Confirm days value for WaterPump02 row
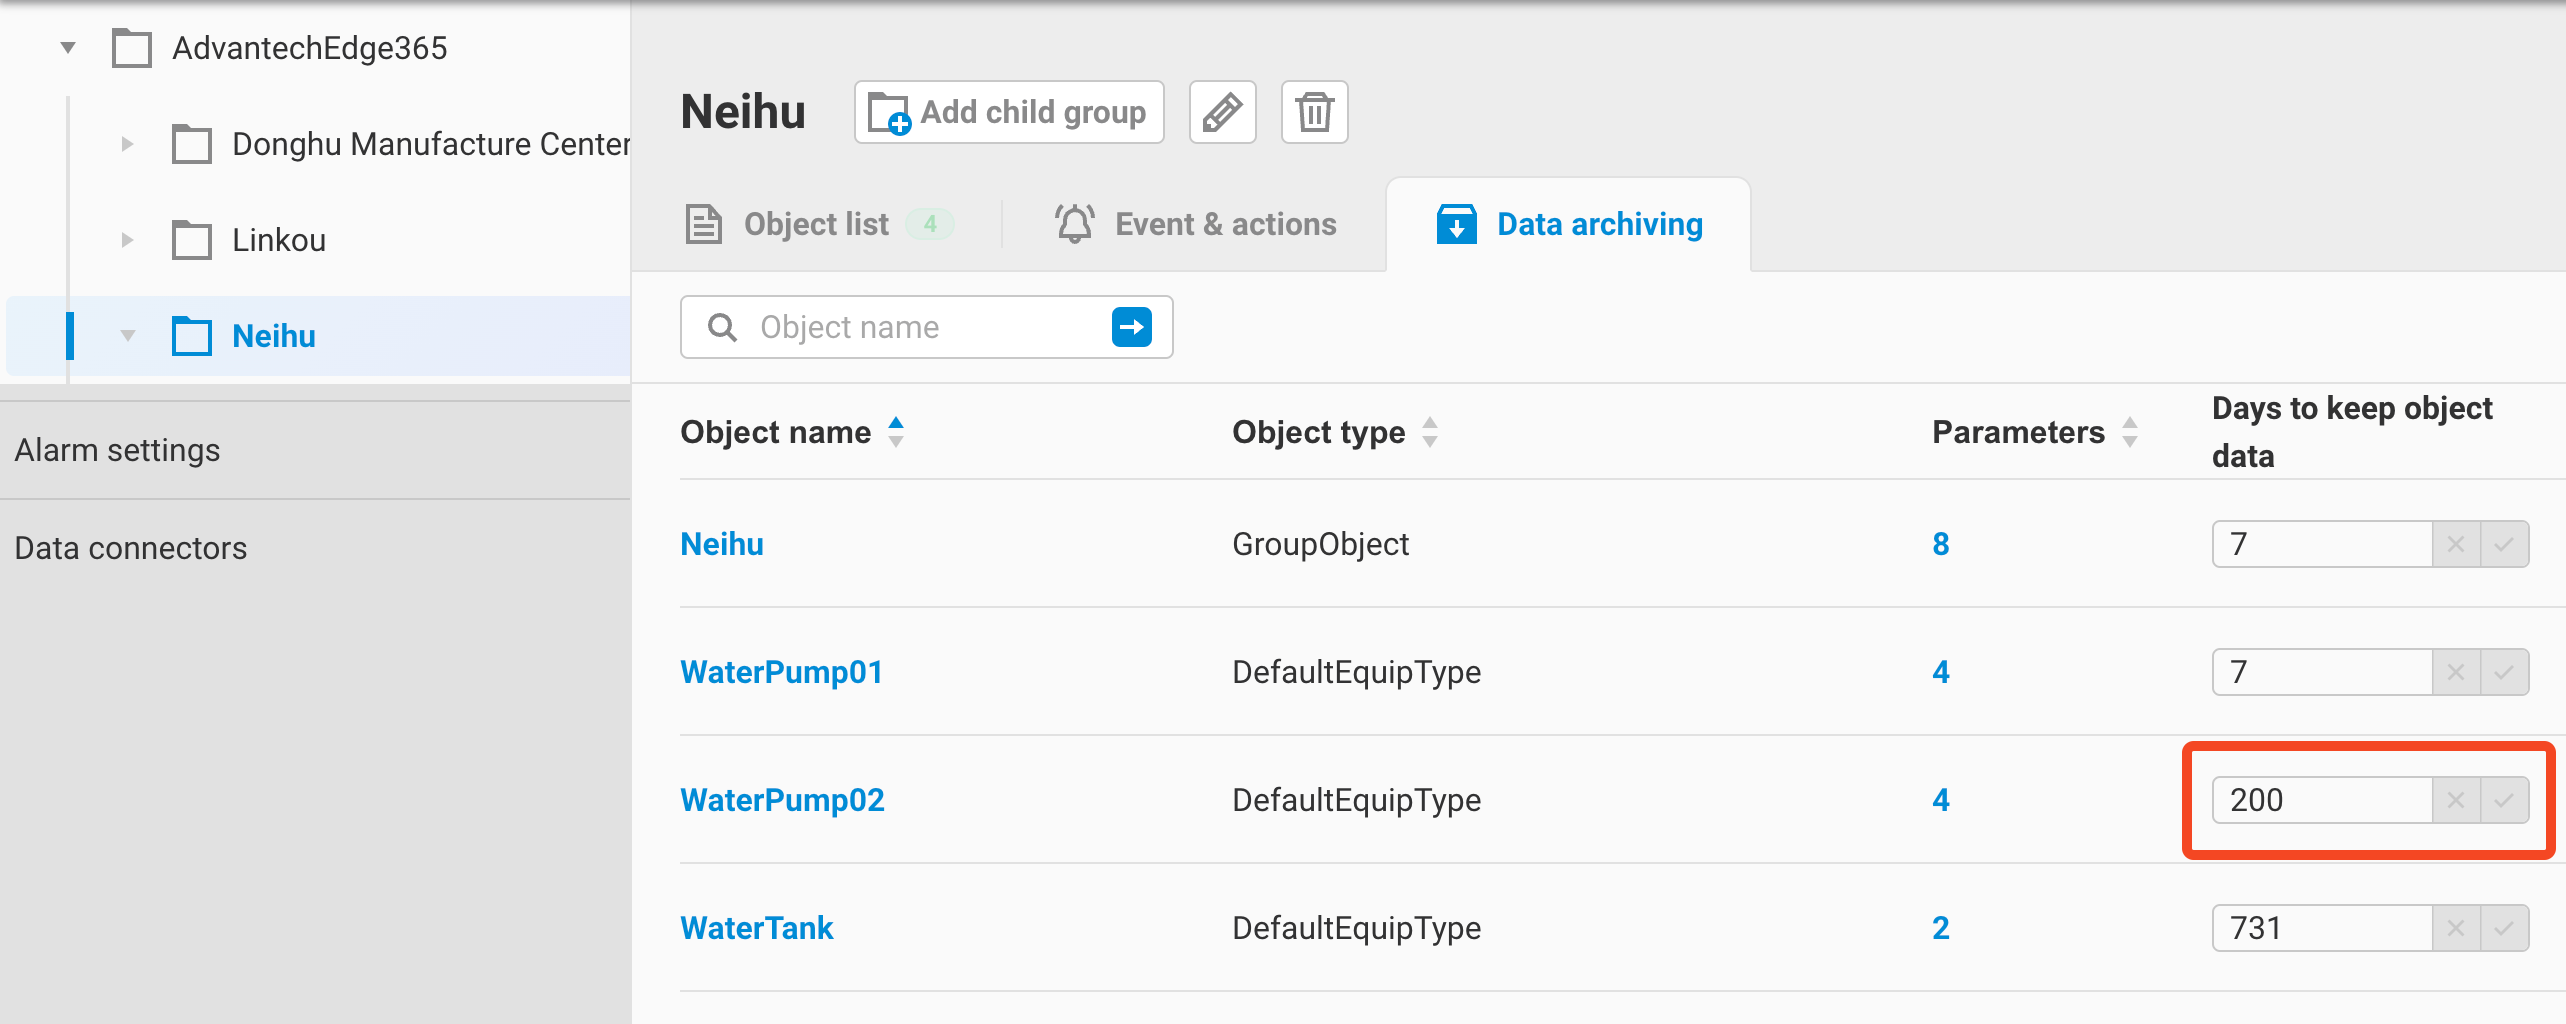Viewport: 2566px width, 1024px height. [x=2504, y=800]
